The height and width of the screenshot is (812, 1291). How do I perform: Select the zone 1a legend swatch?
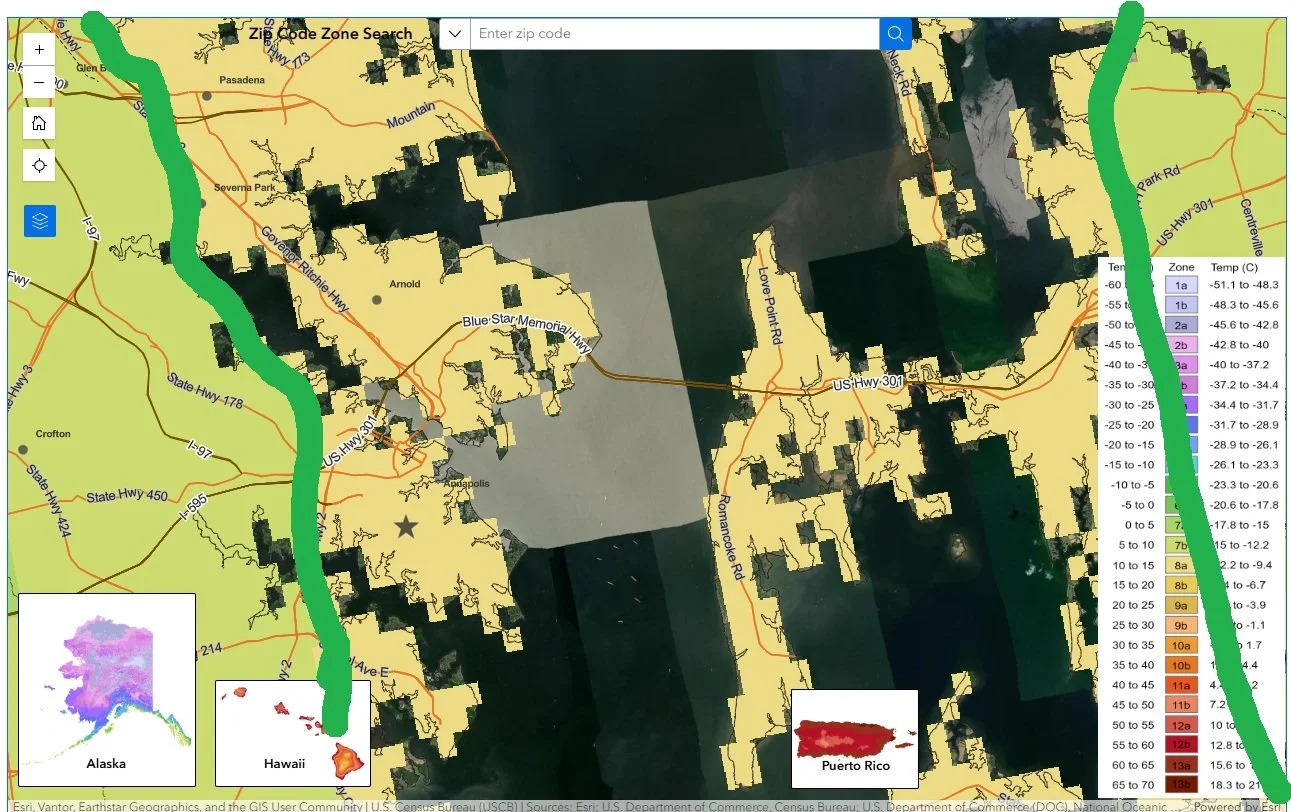point(1181,285)
